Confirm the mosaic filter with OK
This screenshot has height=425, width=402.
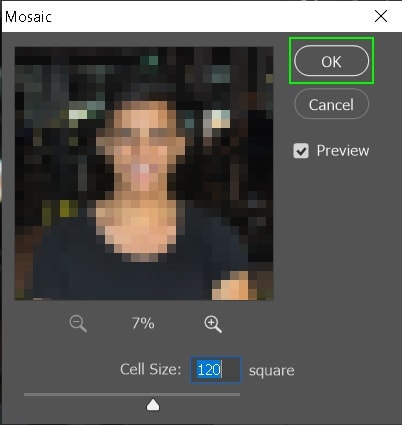coord(331,61)
